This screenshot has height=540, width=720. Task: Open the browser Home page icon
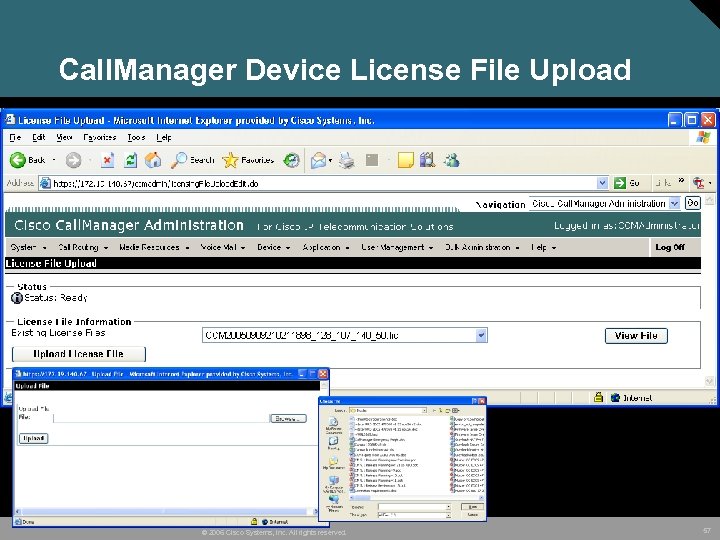(153, 160)
